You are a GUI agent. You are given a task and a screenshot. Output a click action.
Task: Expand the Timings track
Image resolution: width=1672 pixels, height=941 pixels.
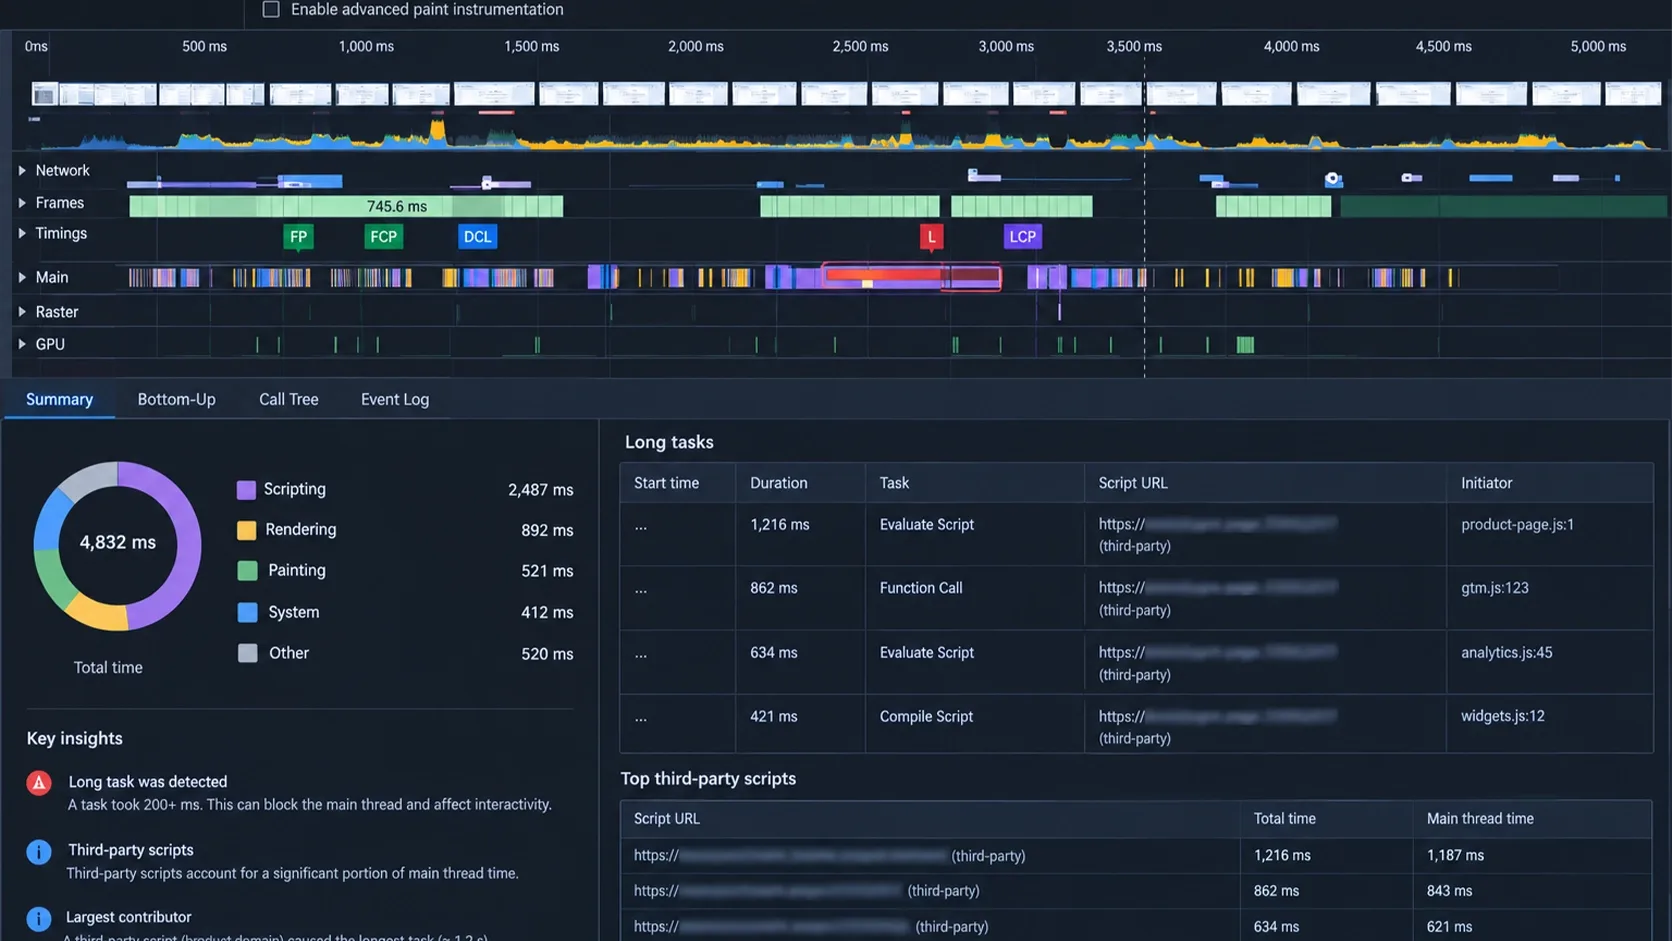click(22, 233)
